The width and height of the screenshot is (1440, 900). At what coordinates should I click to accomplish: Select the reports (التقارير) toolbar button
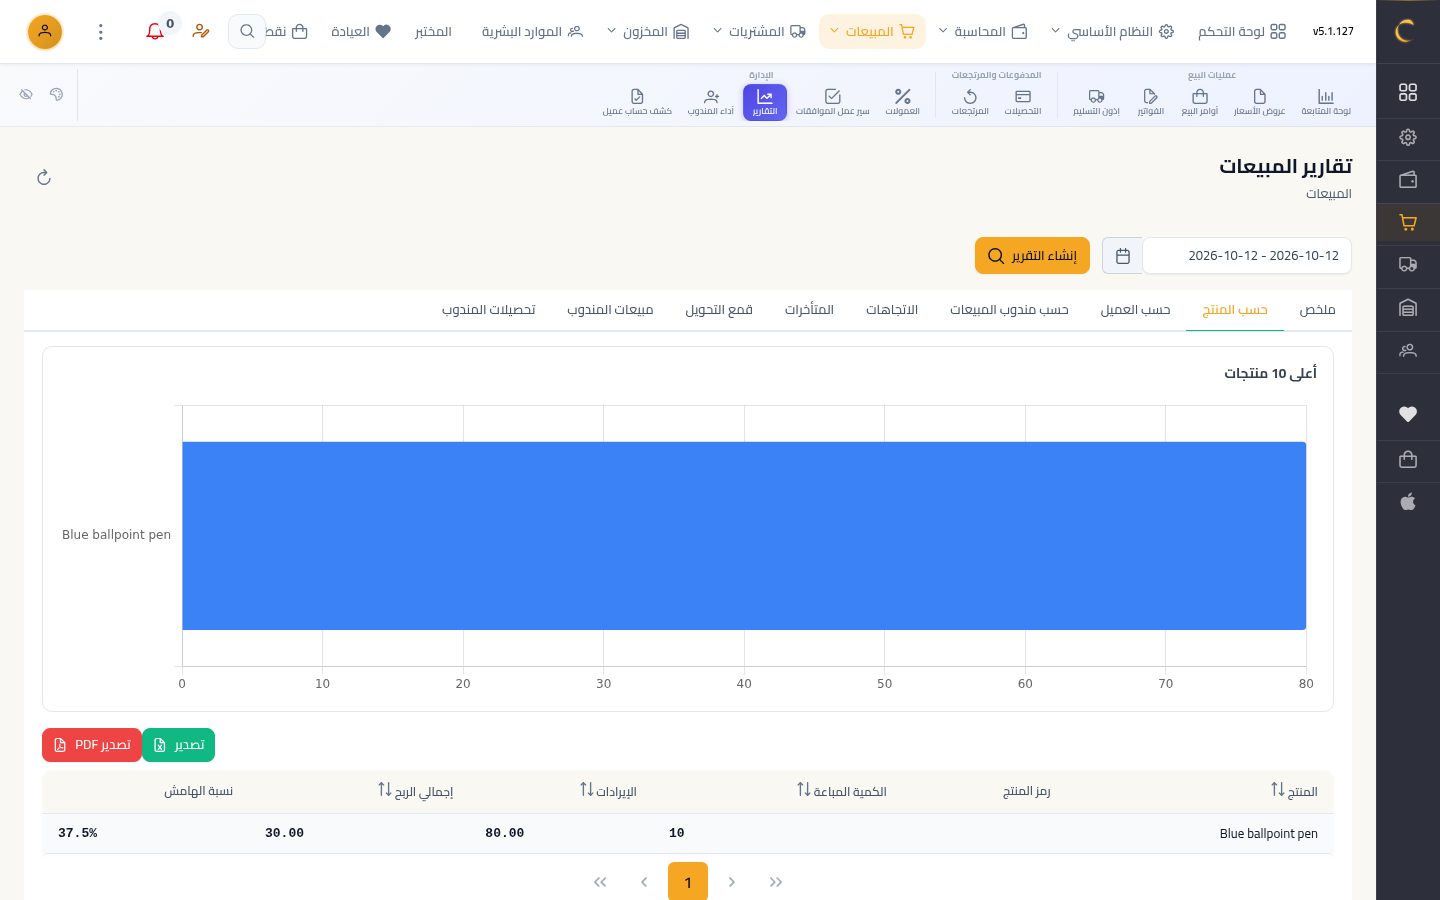coord(765,102)
